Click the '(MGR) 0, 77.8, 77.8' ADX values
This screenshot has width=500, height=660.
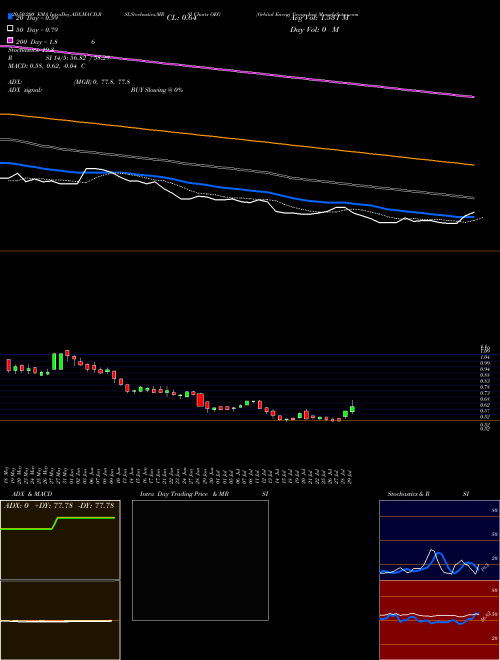(x=102, y=82)
